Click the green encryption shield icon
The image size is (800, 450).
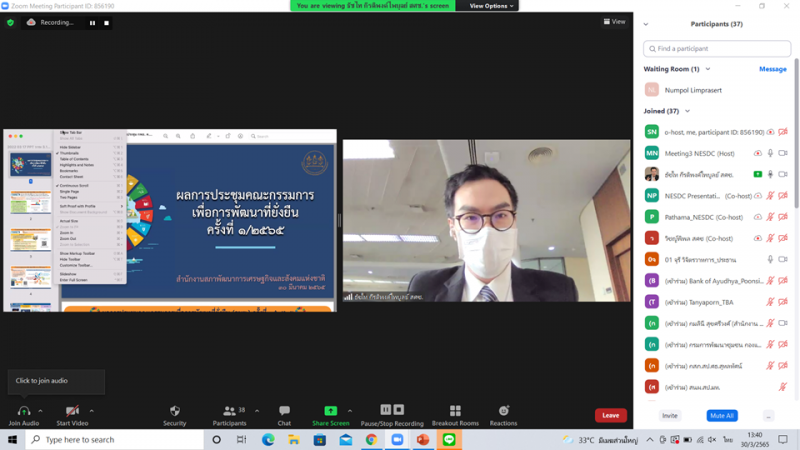10,22
